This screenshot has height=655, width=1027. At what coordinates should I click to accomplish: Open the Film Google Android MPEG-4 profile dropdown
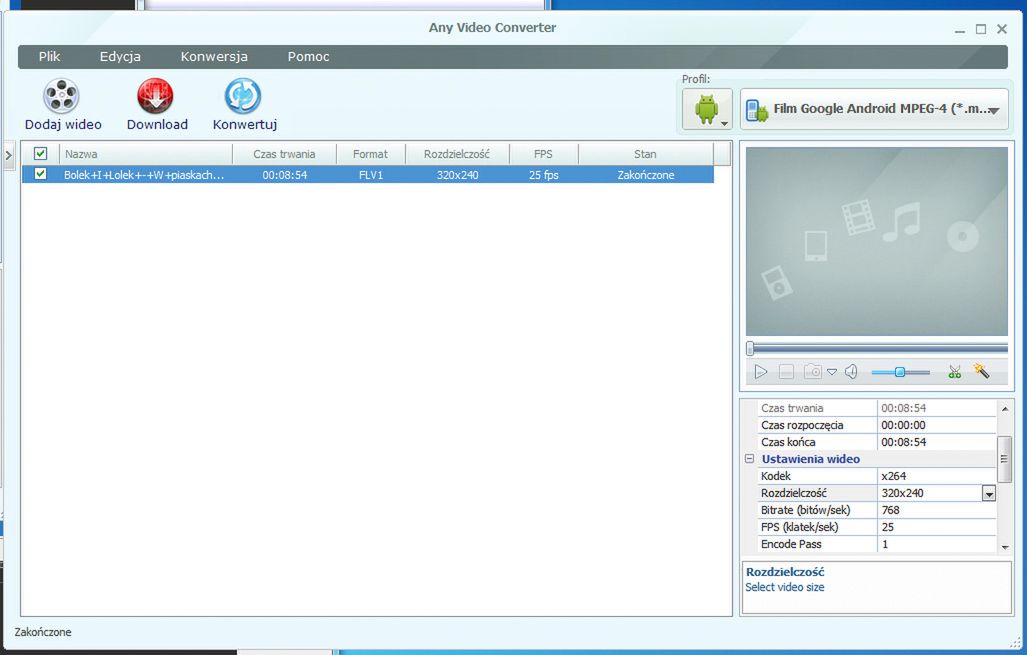874,109
